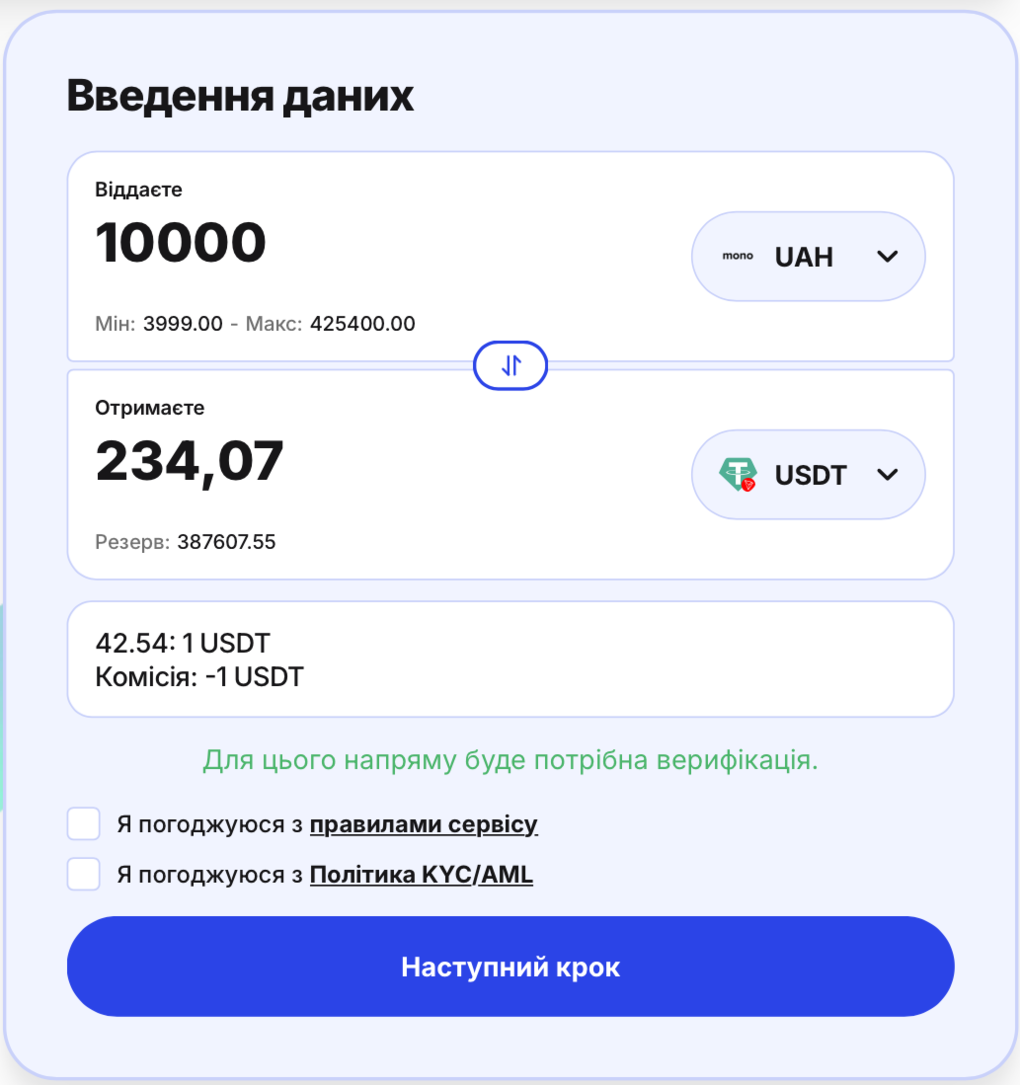
Task: Click the Tether USDT coin icon
Action: point(738,474)
